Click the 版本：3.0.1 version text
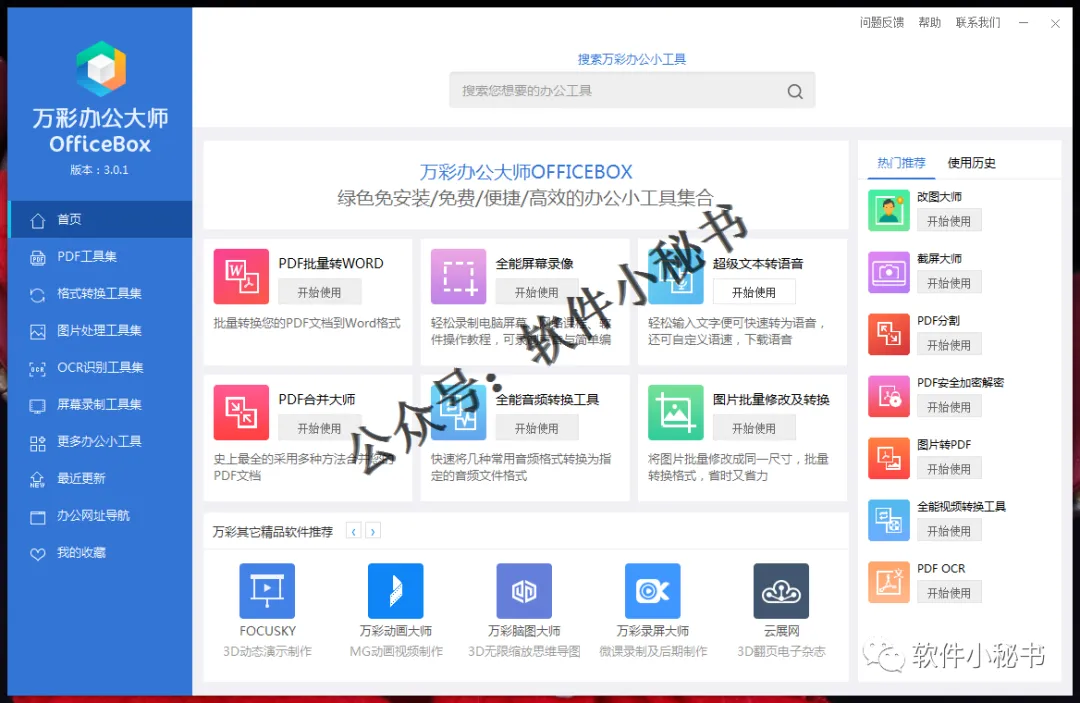The image size is (1080, 703). [99, 170]
